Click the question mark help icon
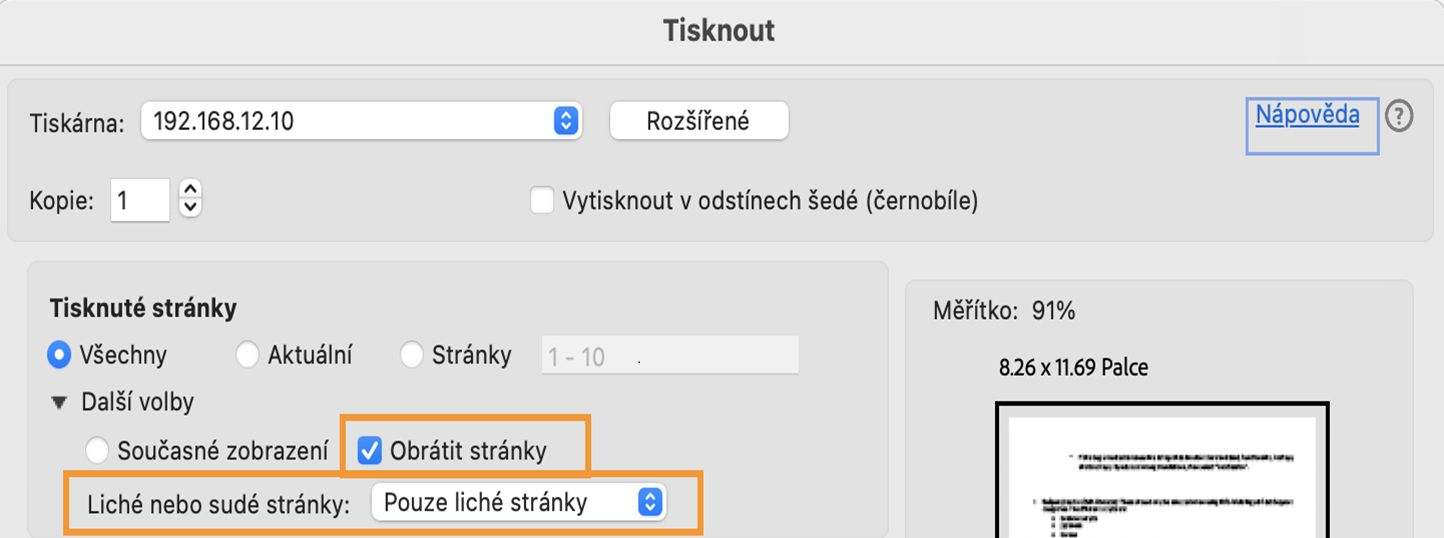Viewport: 1444px width, 538px height. click(x=1399, y=117)
